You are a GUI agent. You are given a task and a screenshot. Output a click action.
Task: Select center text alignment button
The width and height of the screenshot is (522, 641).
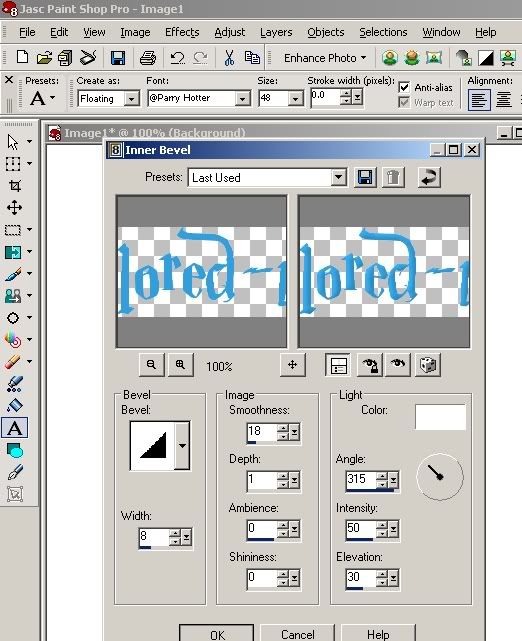coord(503,99)
